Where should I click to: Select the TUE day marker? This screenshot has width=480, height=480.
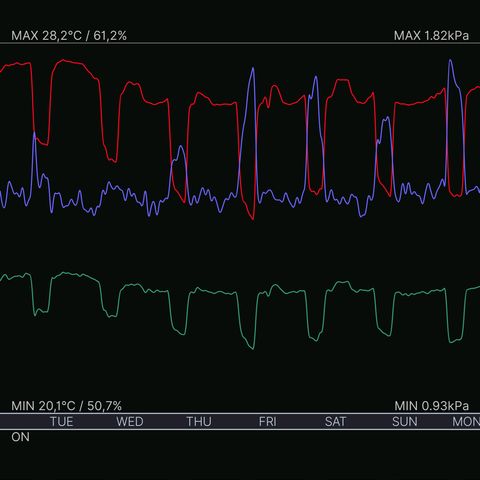[x=62, y=422]
